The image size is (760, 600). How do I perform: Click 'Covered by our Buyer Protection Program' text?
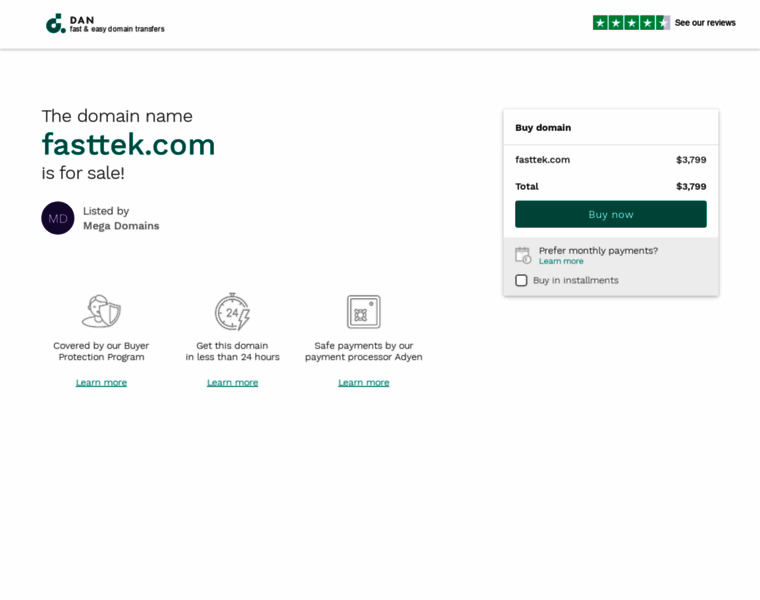(x=101, y=351)
